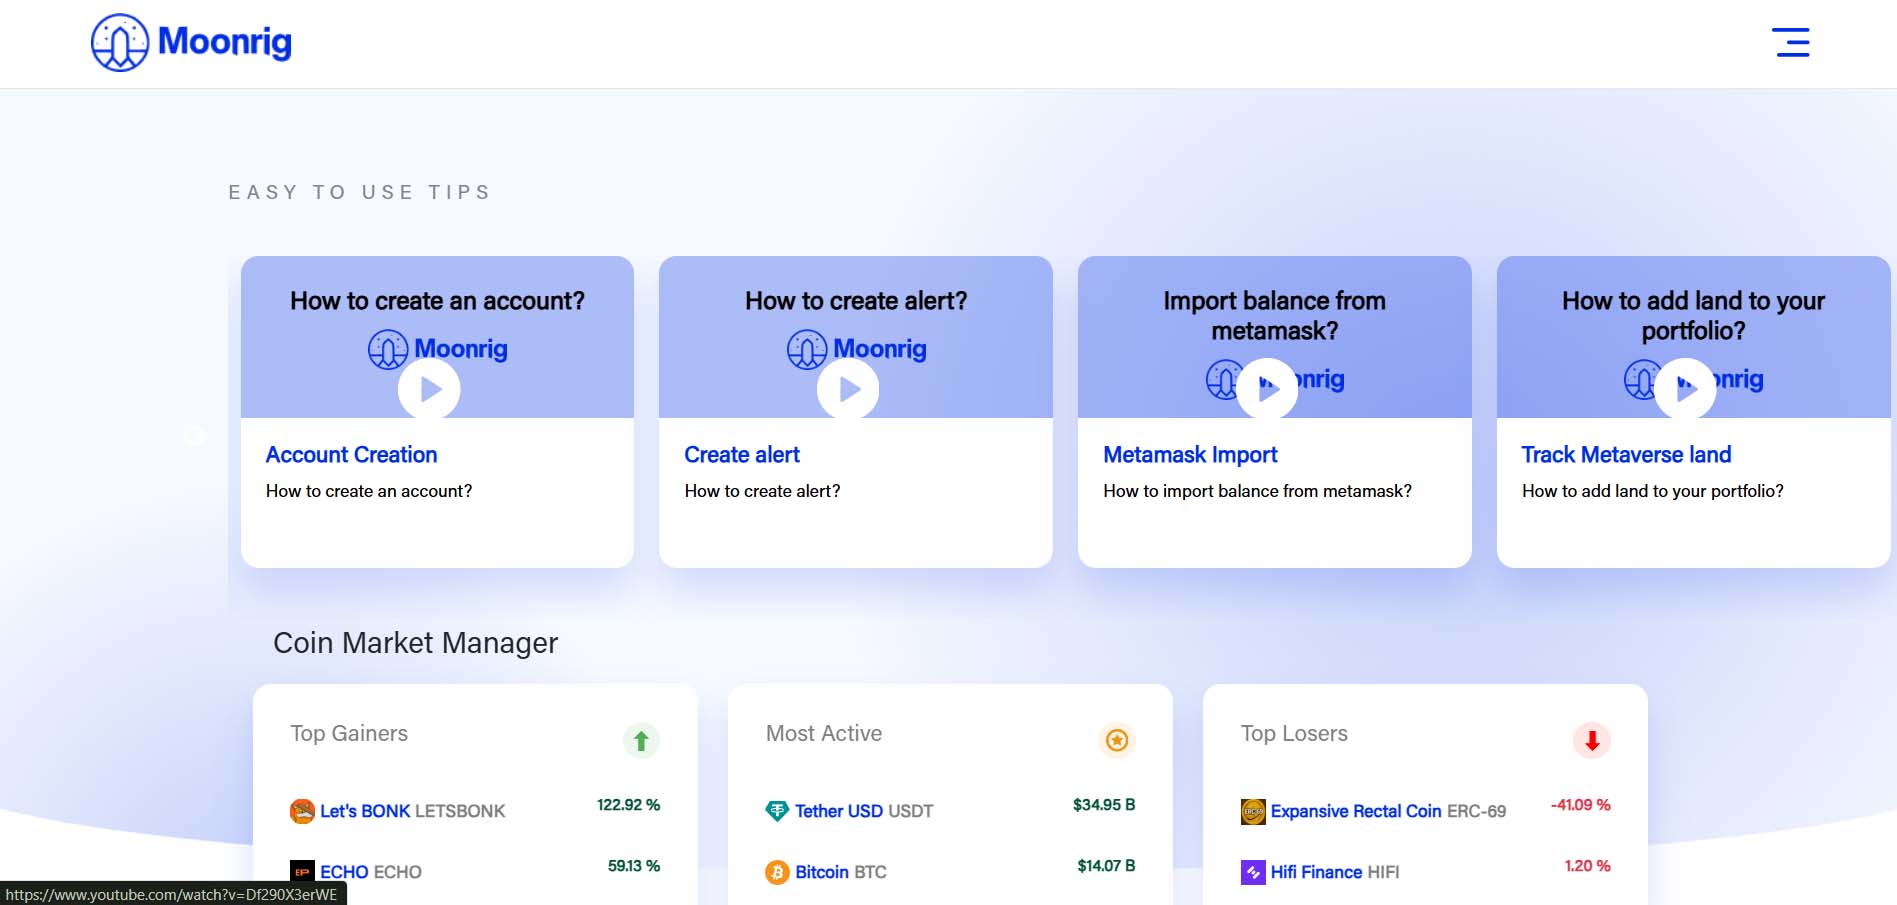The width and height of the screenshot is (1897, 905).
Task: Open the Track Metaverse land link
Action: coord(1626,455)
